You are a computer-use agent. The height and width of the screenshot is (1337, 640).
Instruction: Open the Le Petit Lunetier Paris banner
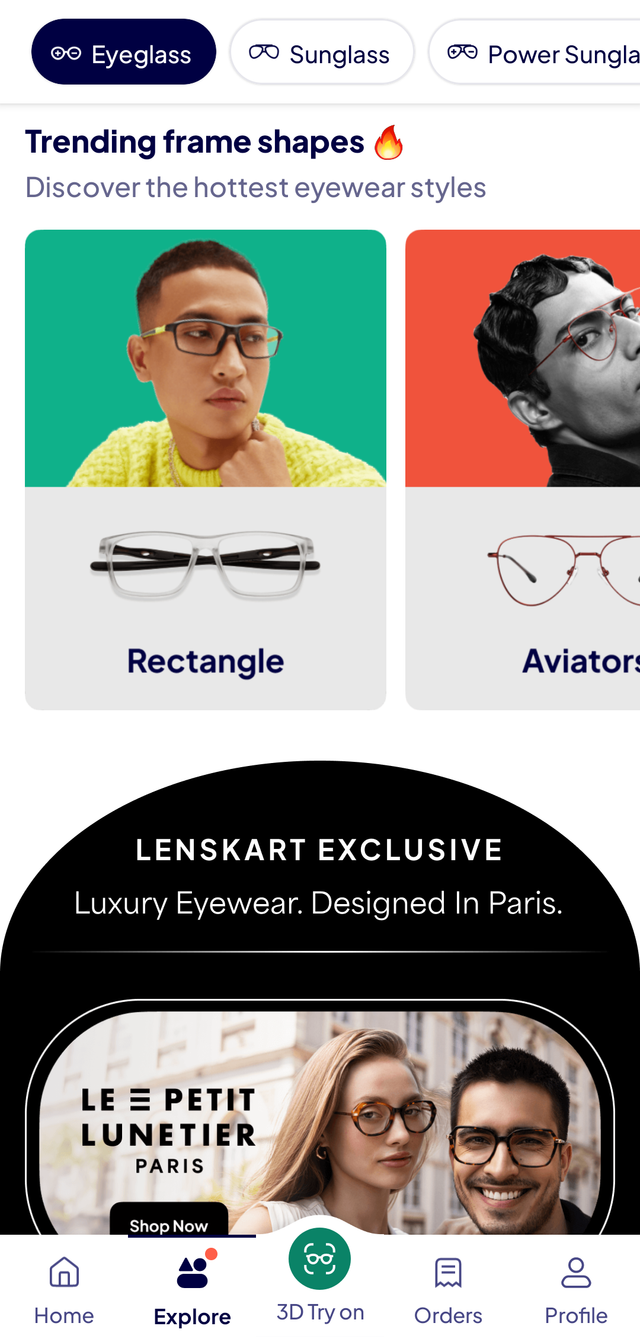[x=320, y=1122]
